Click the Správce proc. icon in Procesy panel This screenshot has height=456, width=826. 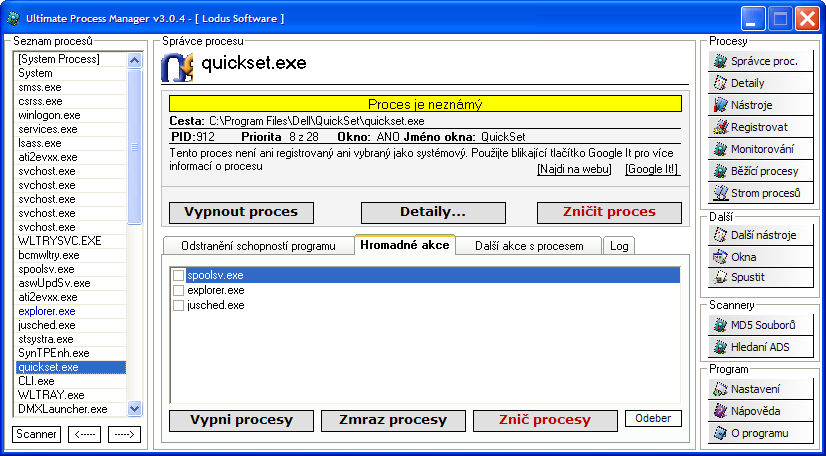[720, 62]
